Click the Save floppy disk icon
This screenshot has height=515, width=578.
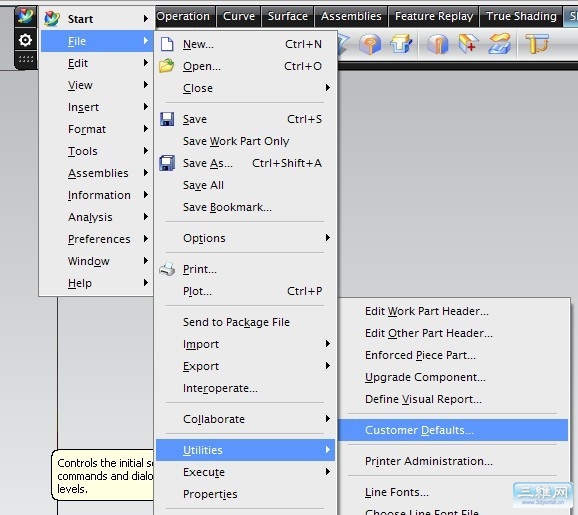coord(167,119)
